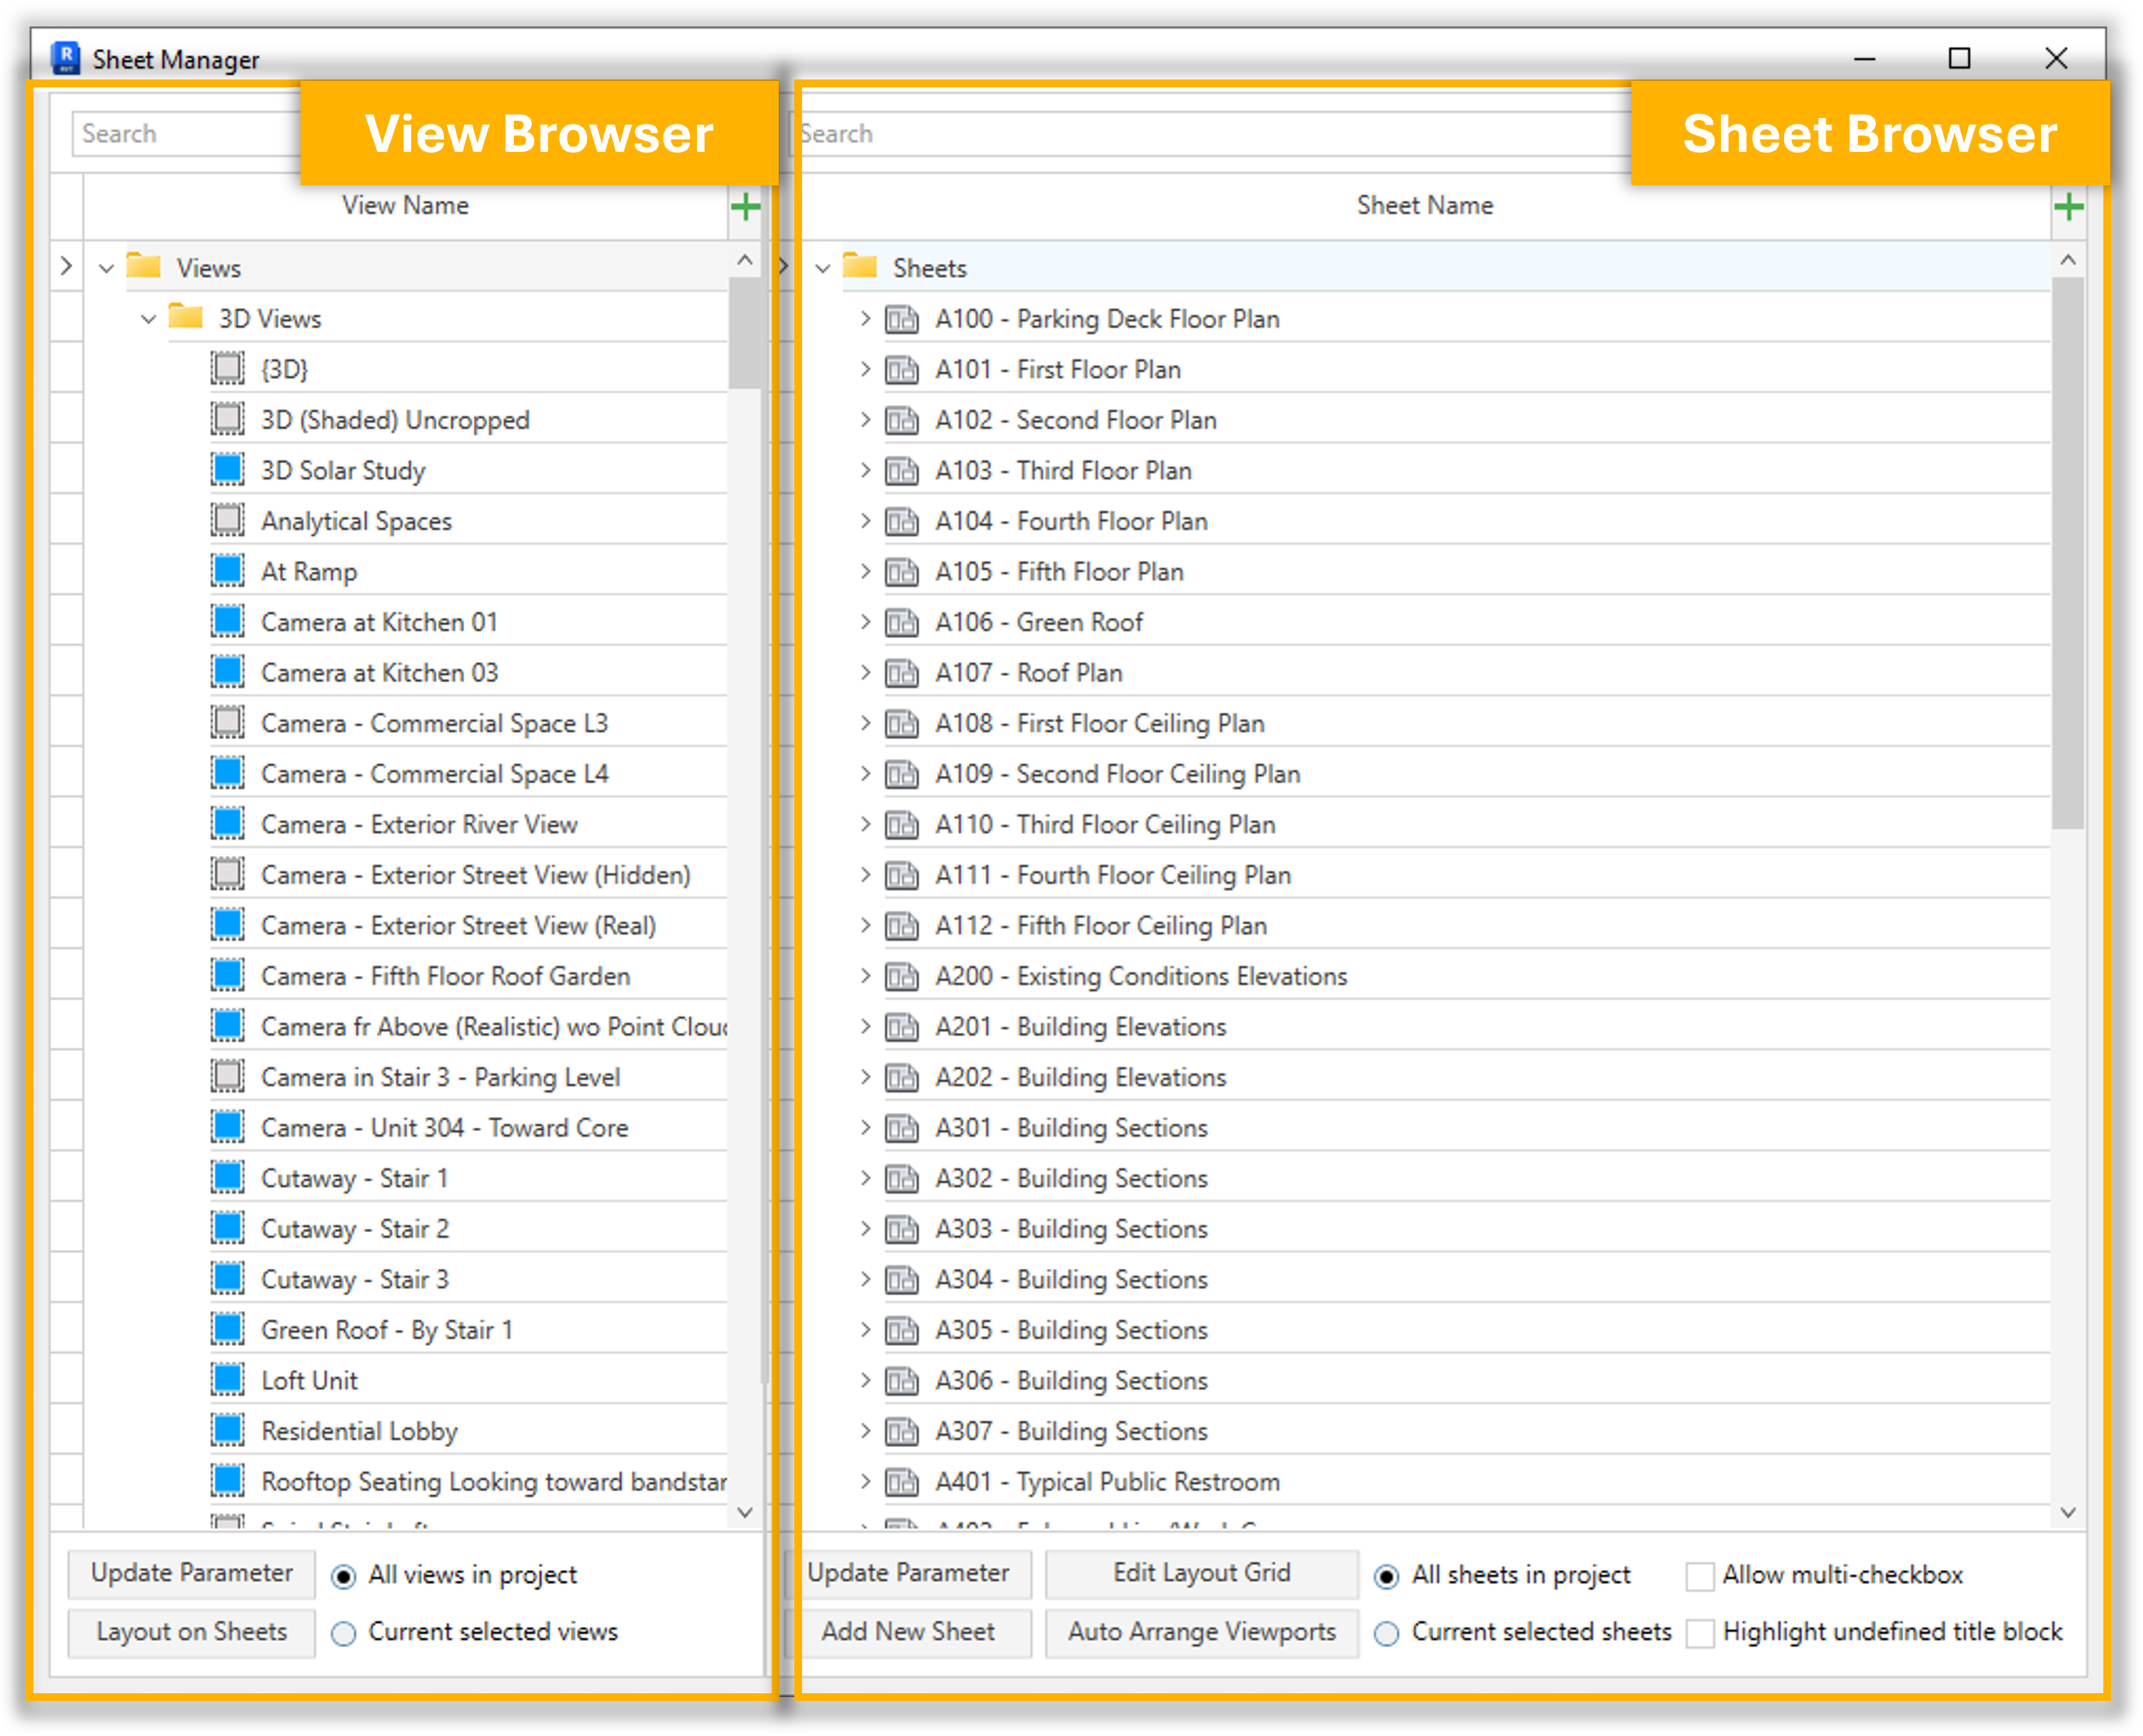The image size is (2143, 1736).
Task: Expand sheet A301 - Building Sections
Action: click(865, 1127)
